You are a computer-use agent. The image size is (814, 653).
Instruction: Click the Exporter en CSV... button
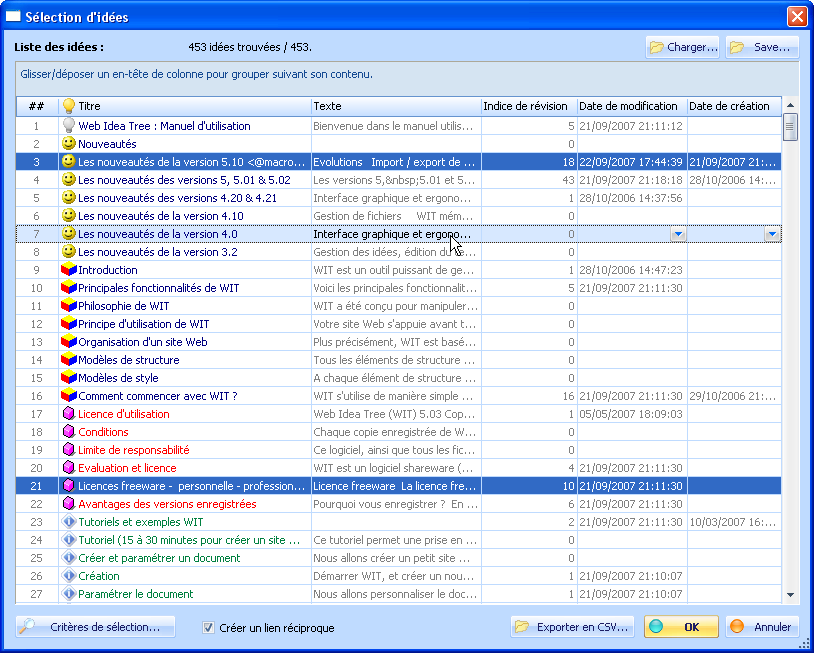[573, 627]
